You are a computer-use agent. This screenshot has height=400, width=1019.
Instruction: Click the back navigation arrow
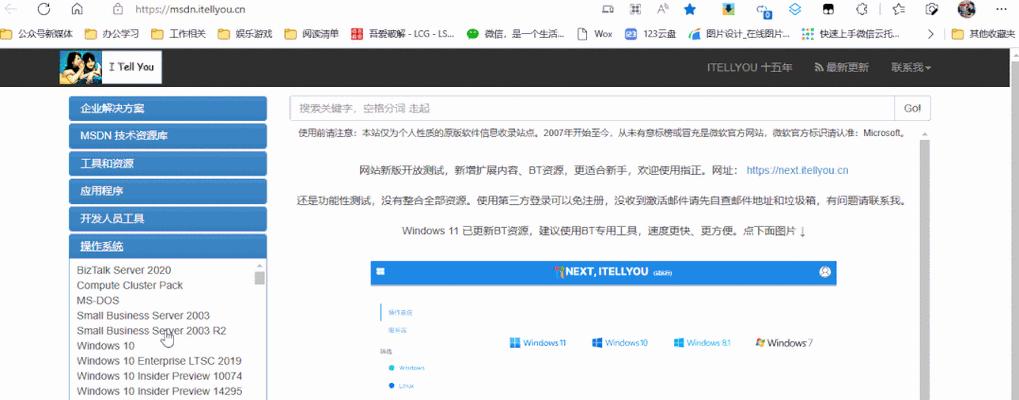point(10,9)
